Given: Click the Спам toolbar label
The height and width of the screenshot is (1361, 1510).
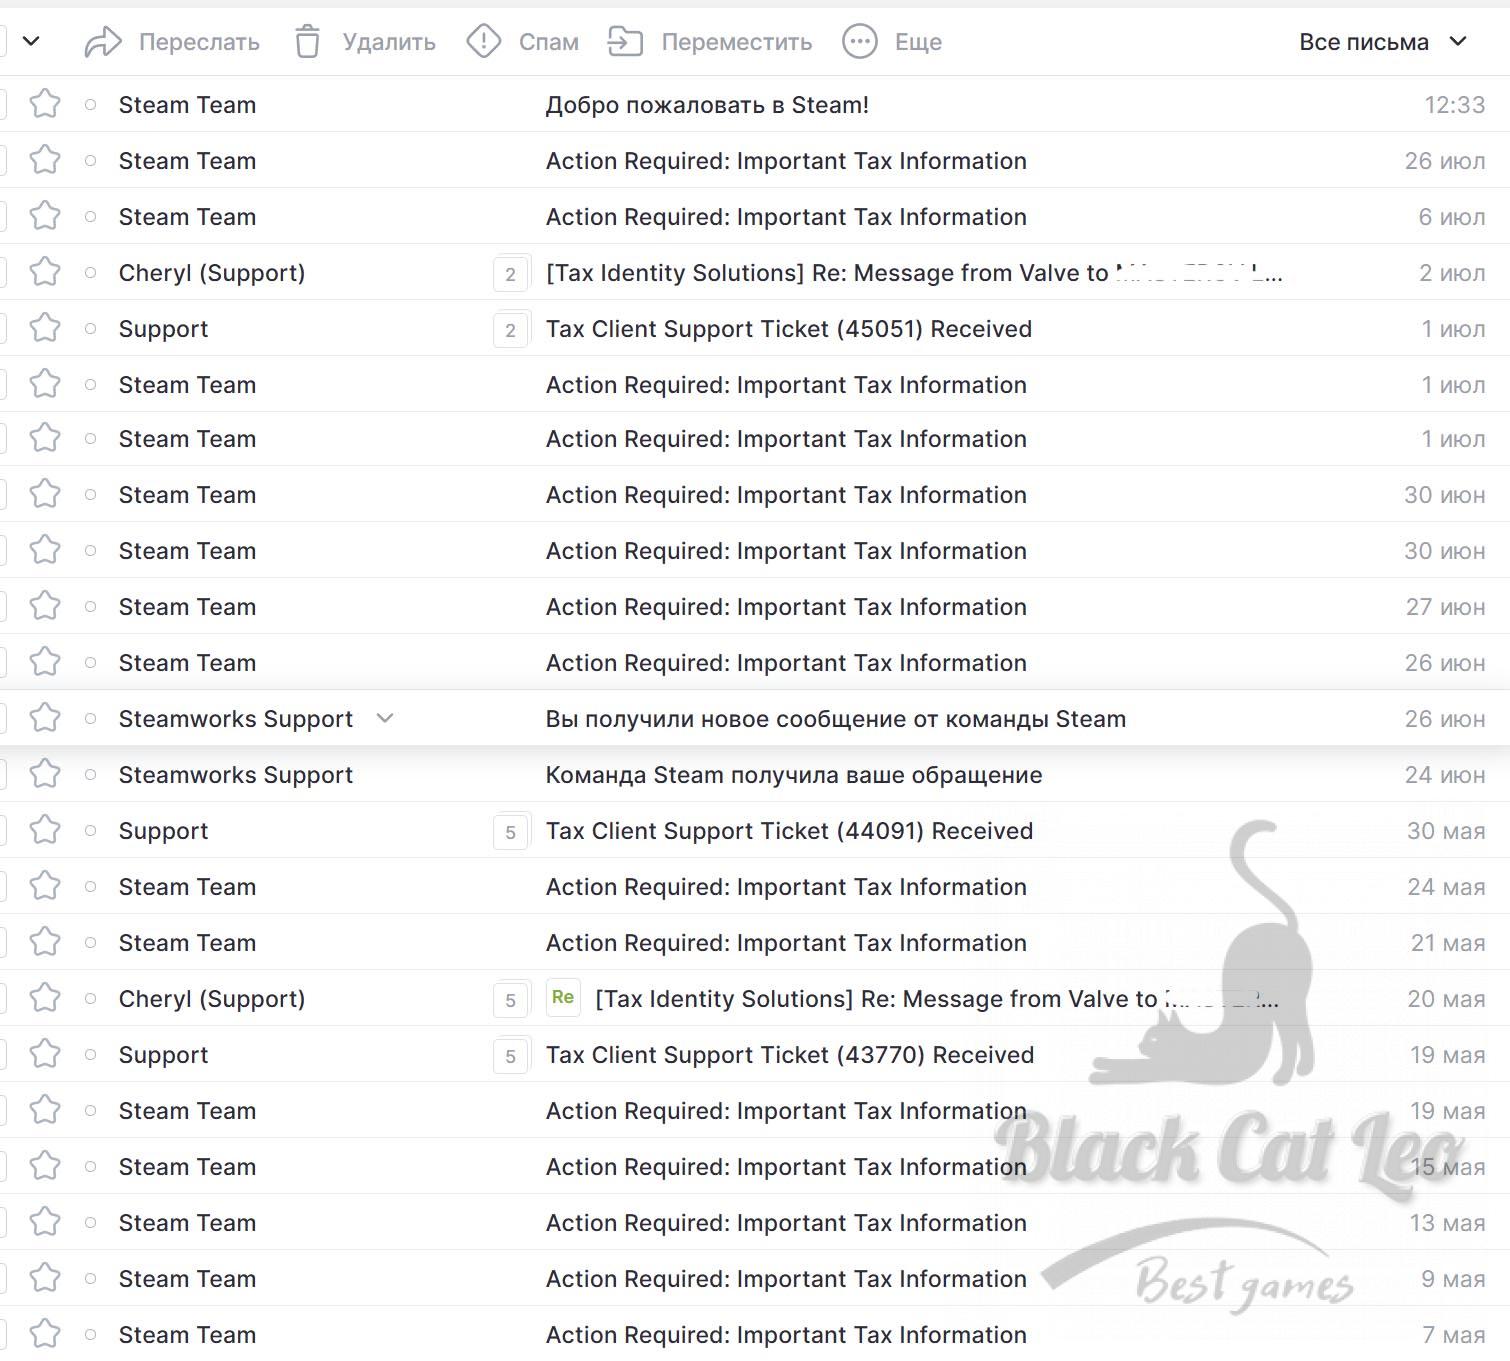Looking at the screenshot, I should (549, 42).
